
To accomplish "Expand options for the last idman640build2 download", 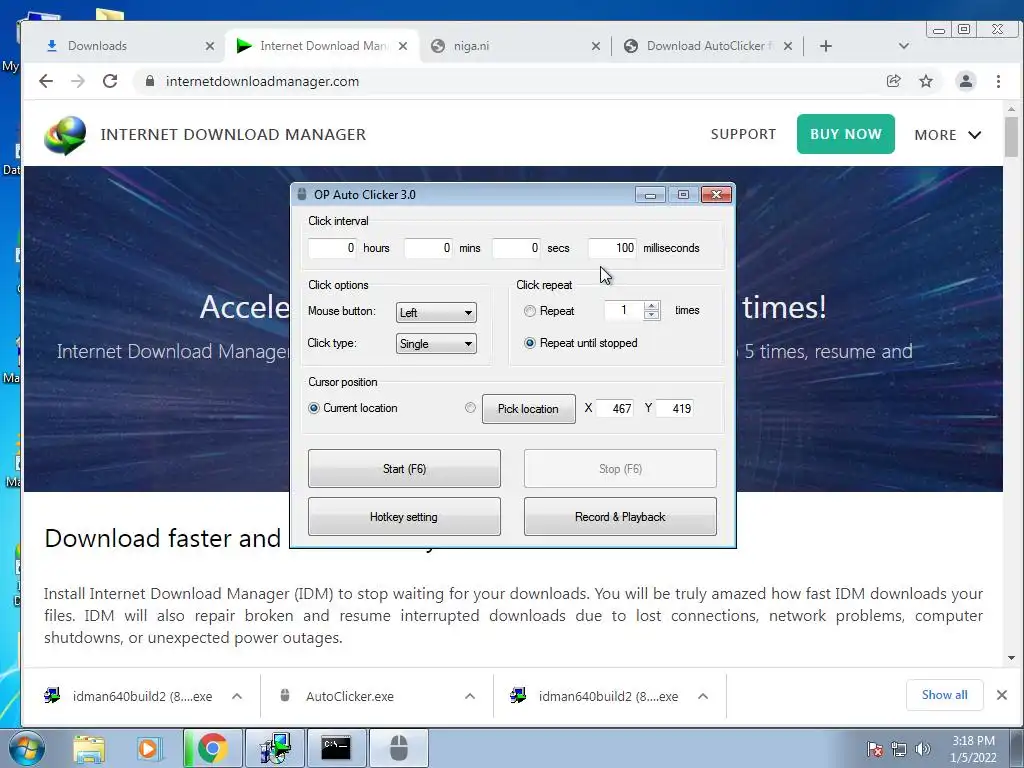I will (703, 696).
